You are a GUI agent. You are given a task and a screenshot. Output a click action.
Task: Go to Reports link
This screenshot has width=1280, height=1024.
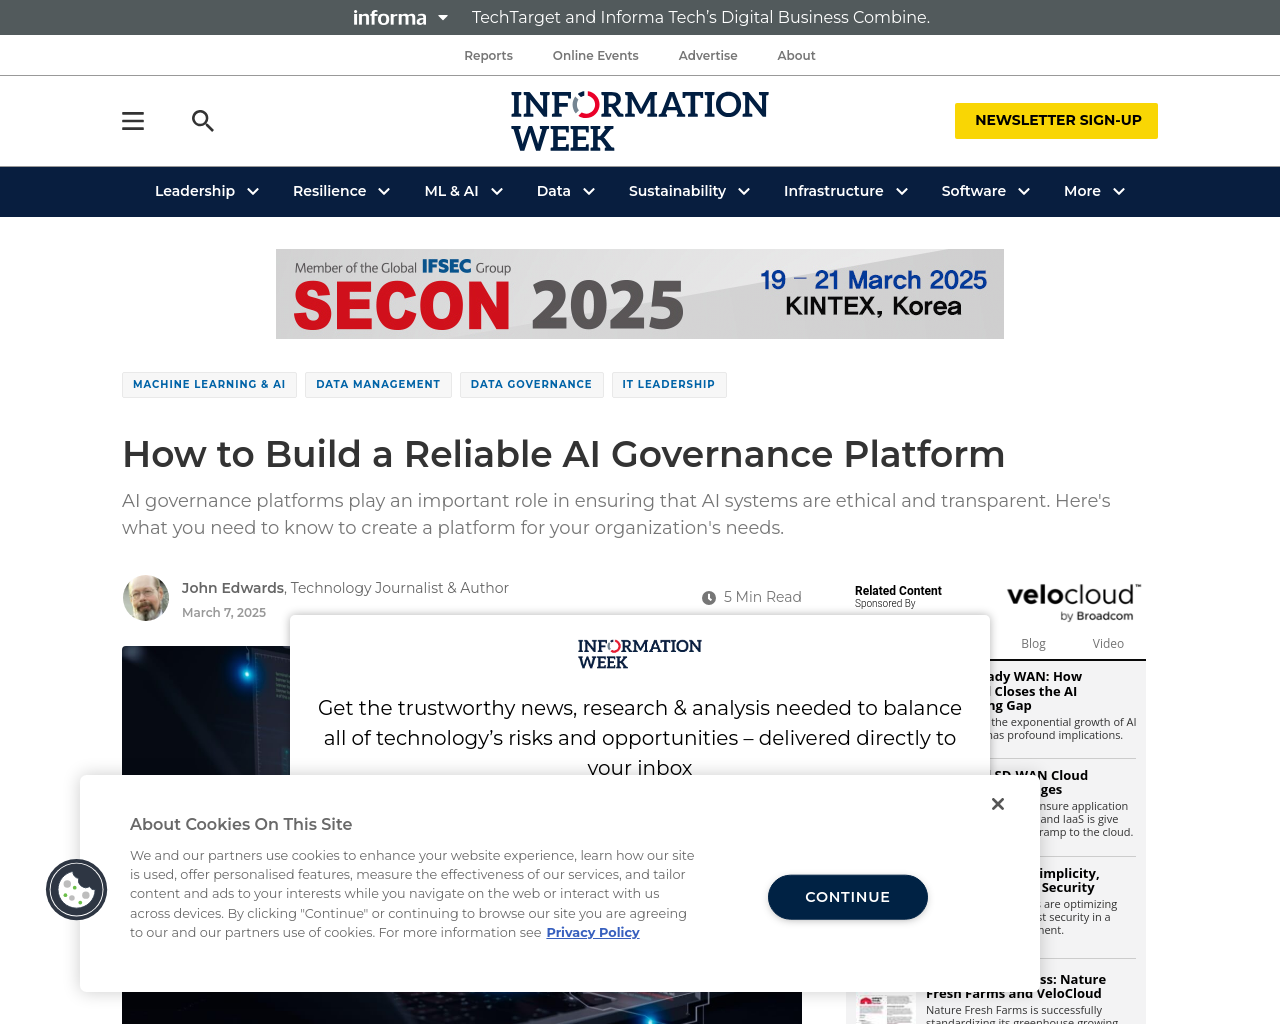[x=488, y=56]
